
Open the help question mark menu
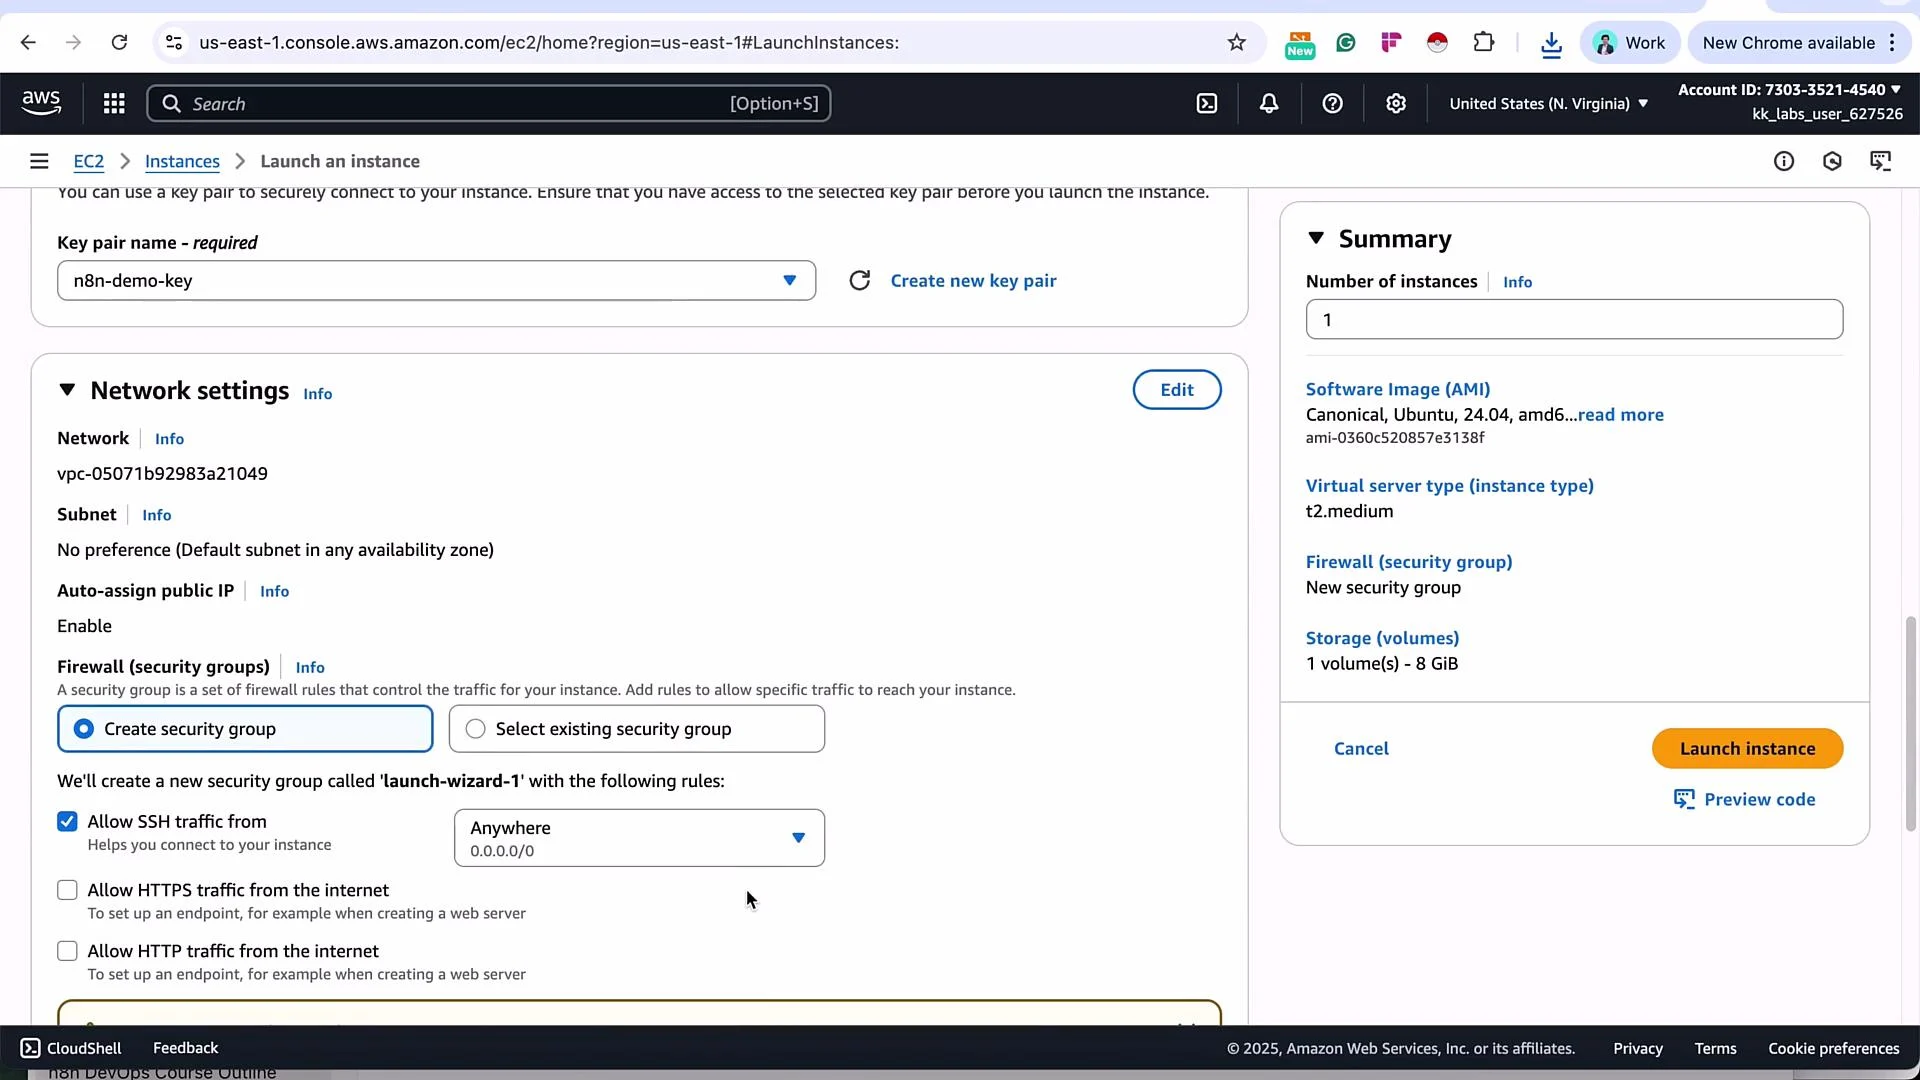pos(1332,103)
